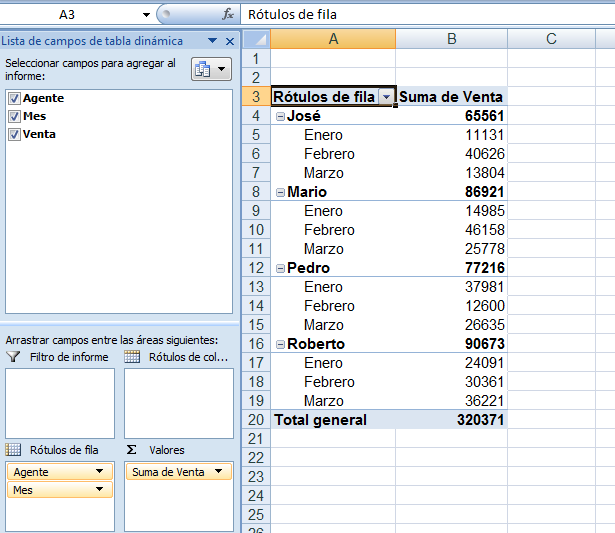
Task: Click the cell with value 46158
Action: click(451, 230)
